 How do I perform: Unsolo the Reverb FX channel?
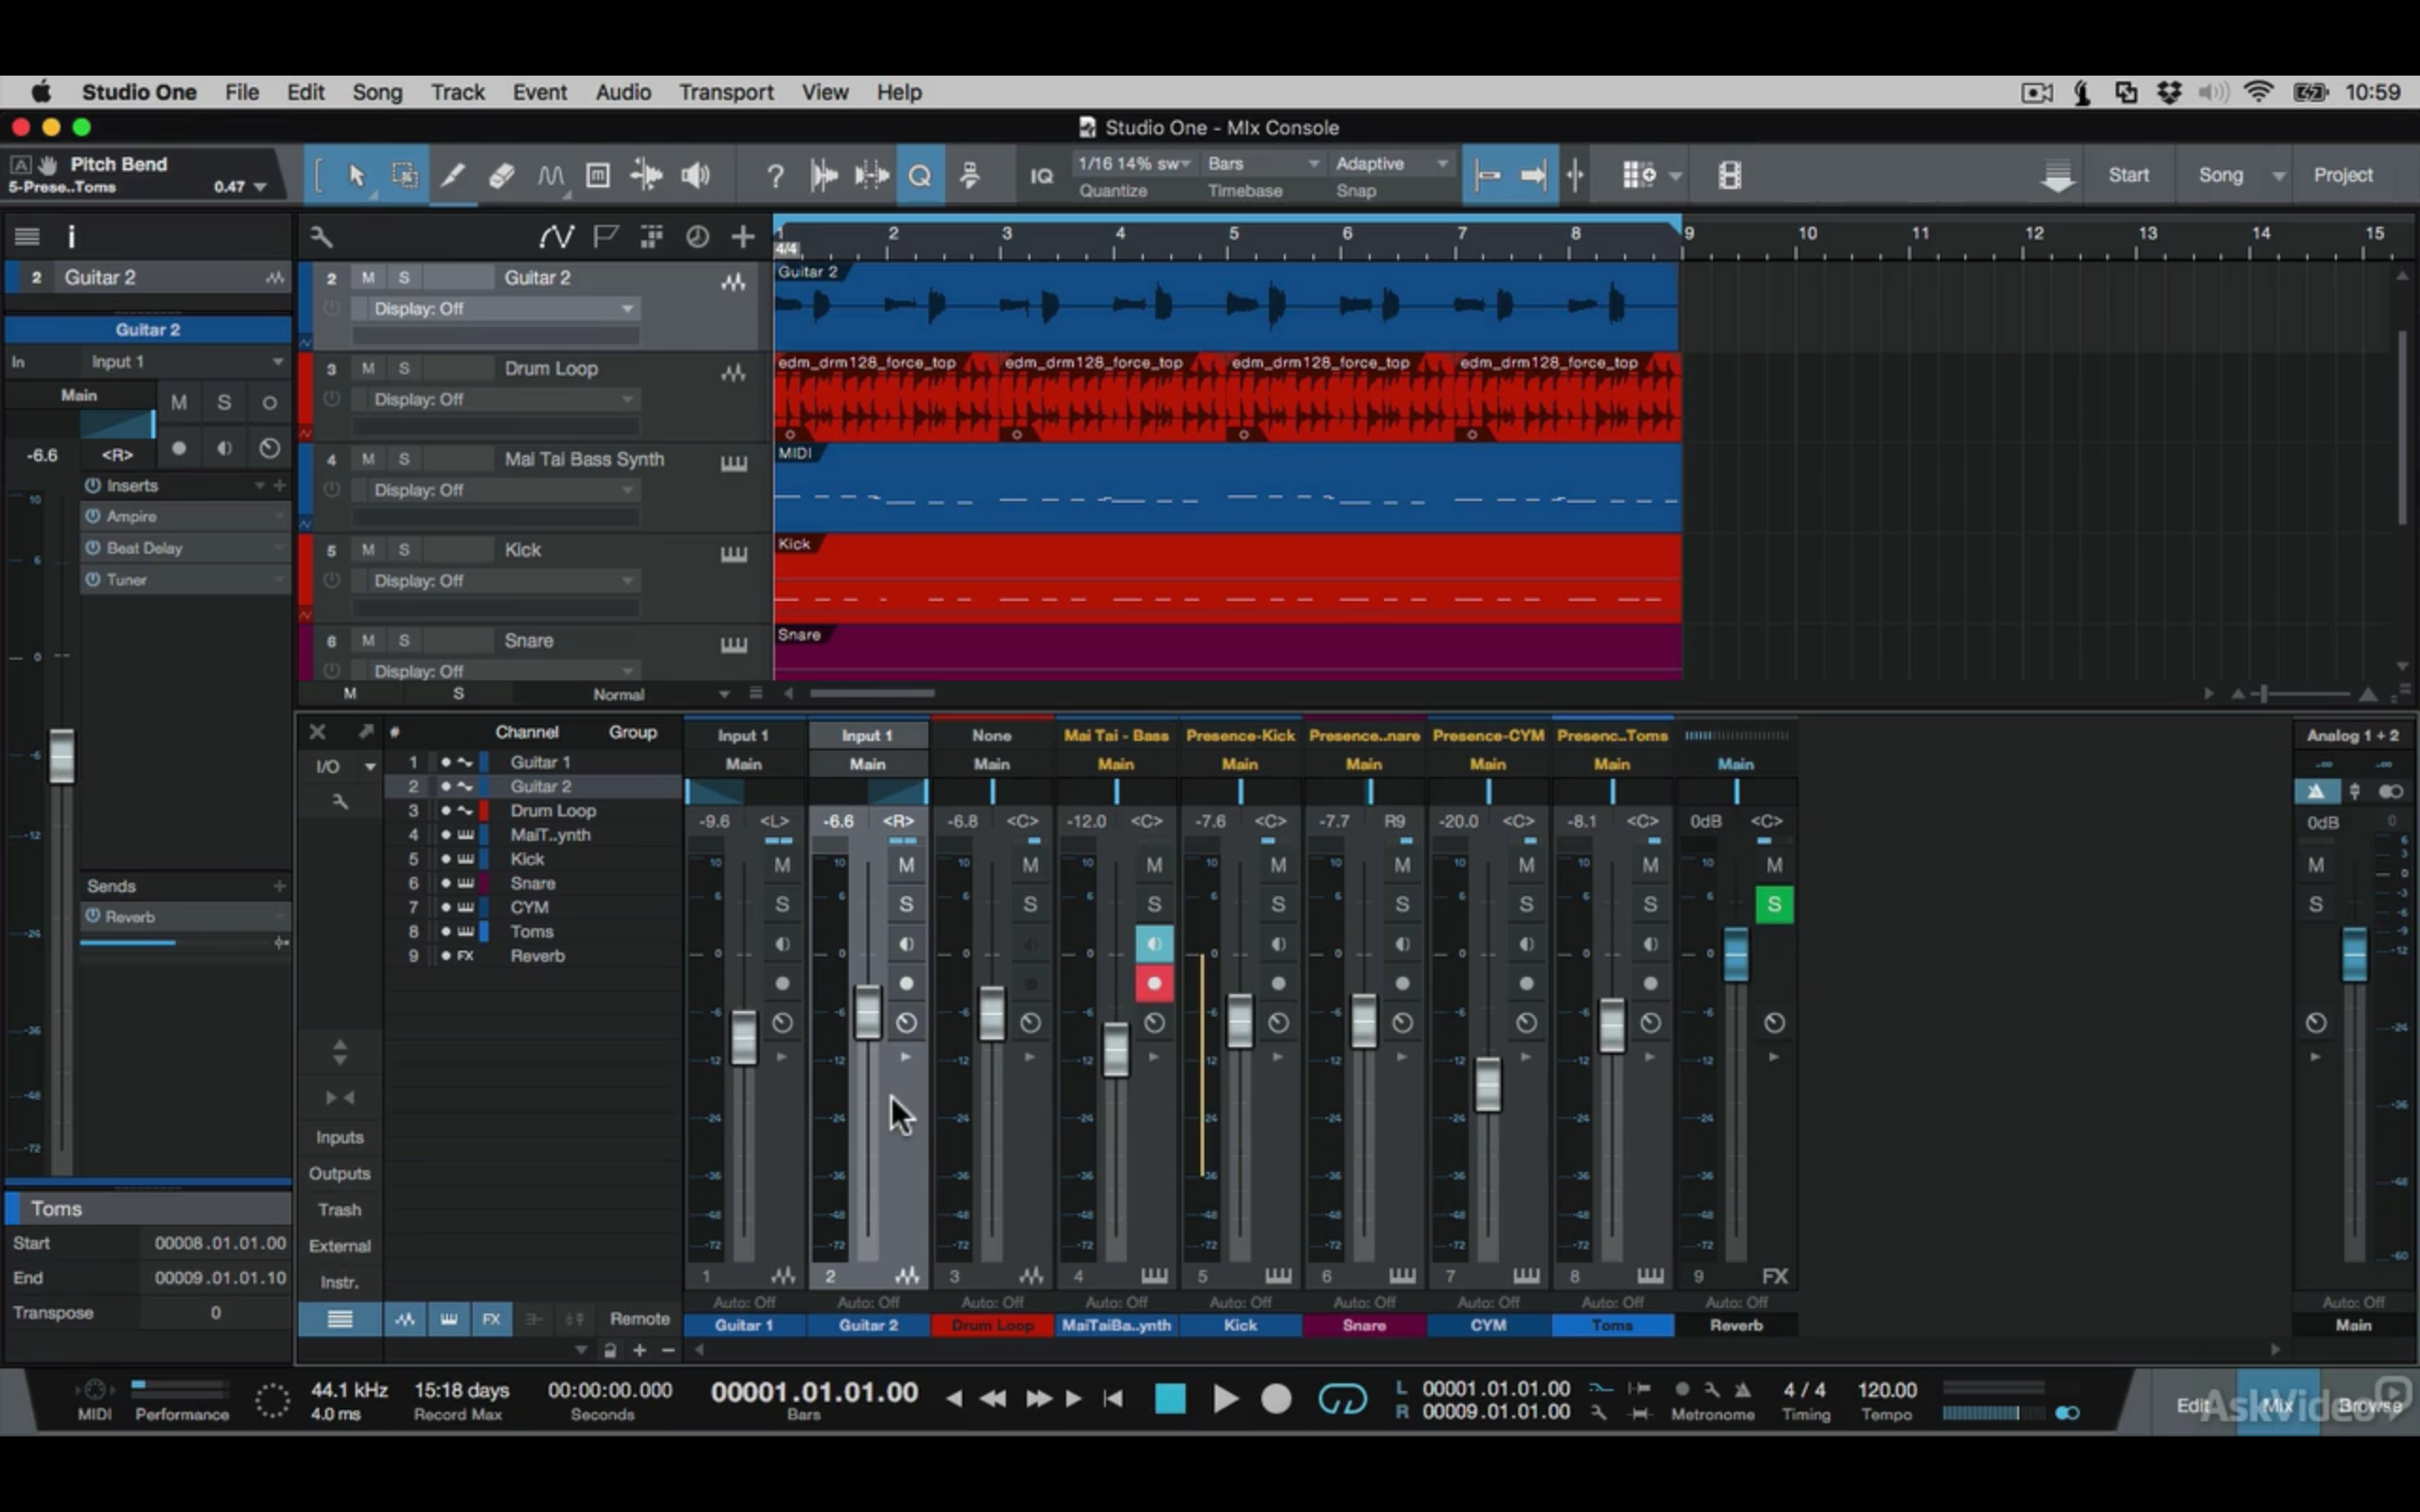(1774, 904)
